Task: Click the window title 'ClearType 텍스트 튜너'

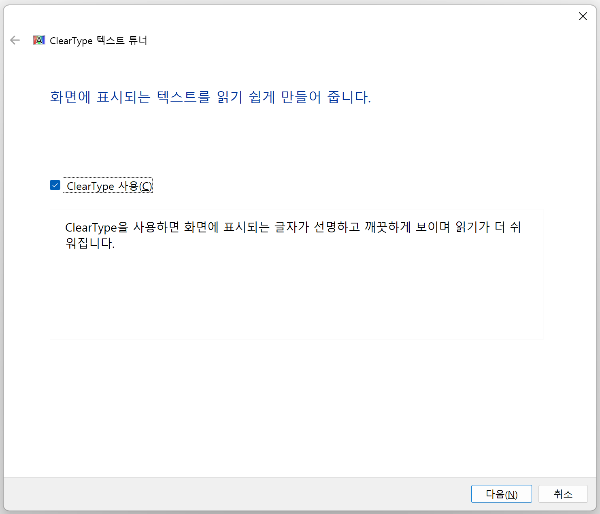Action: coord(98,40)
